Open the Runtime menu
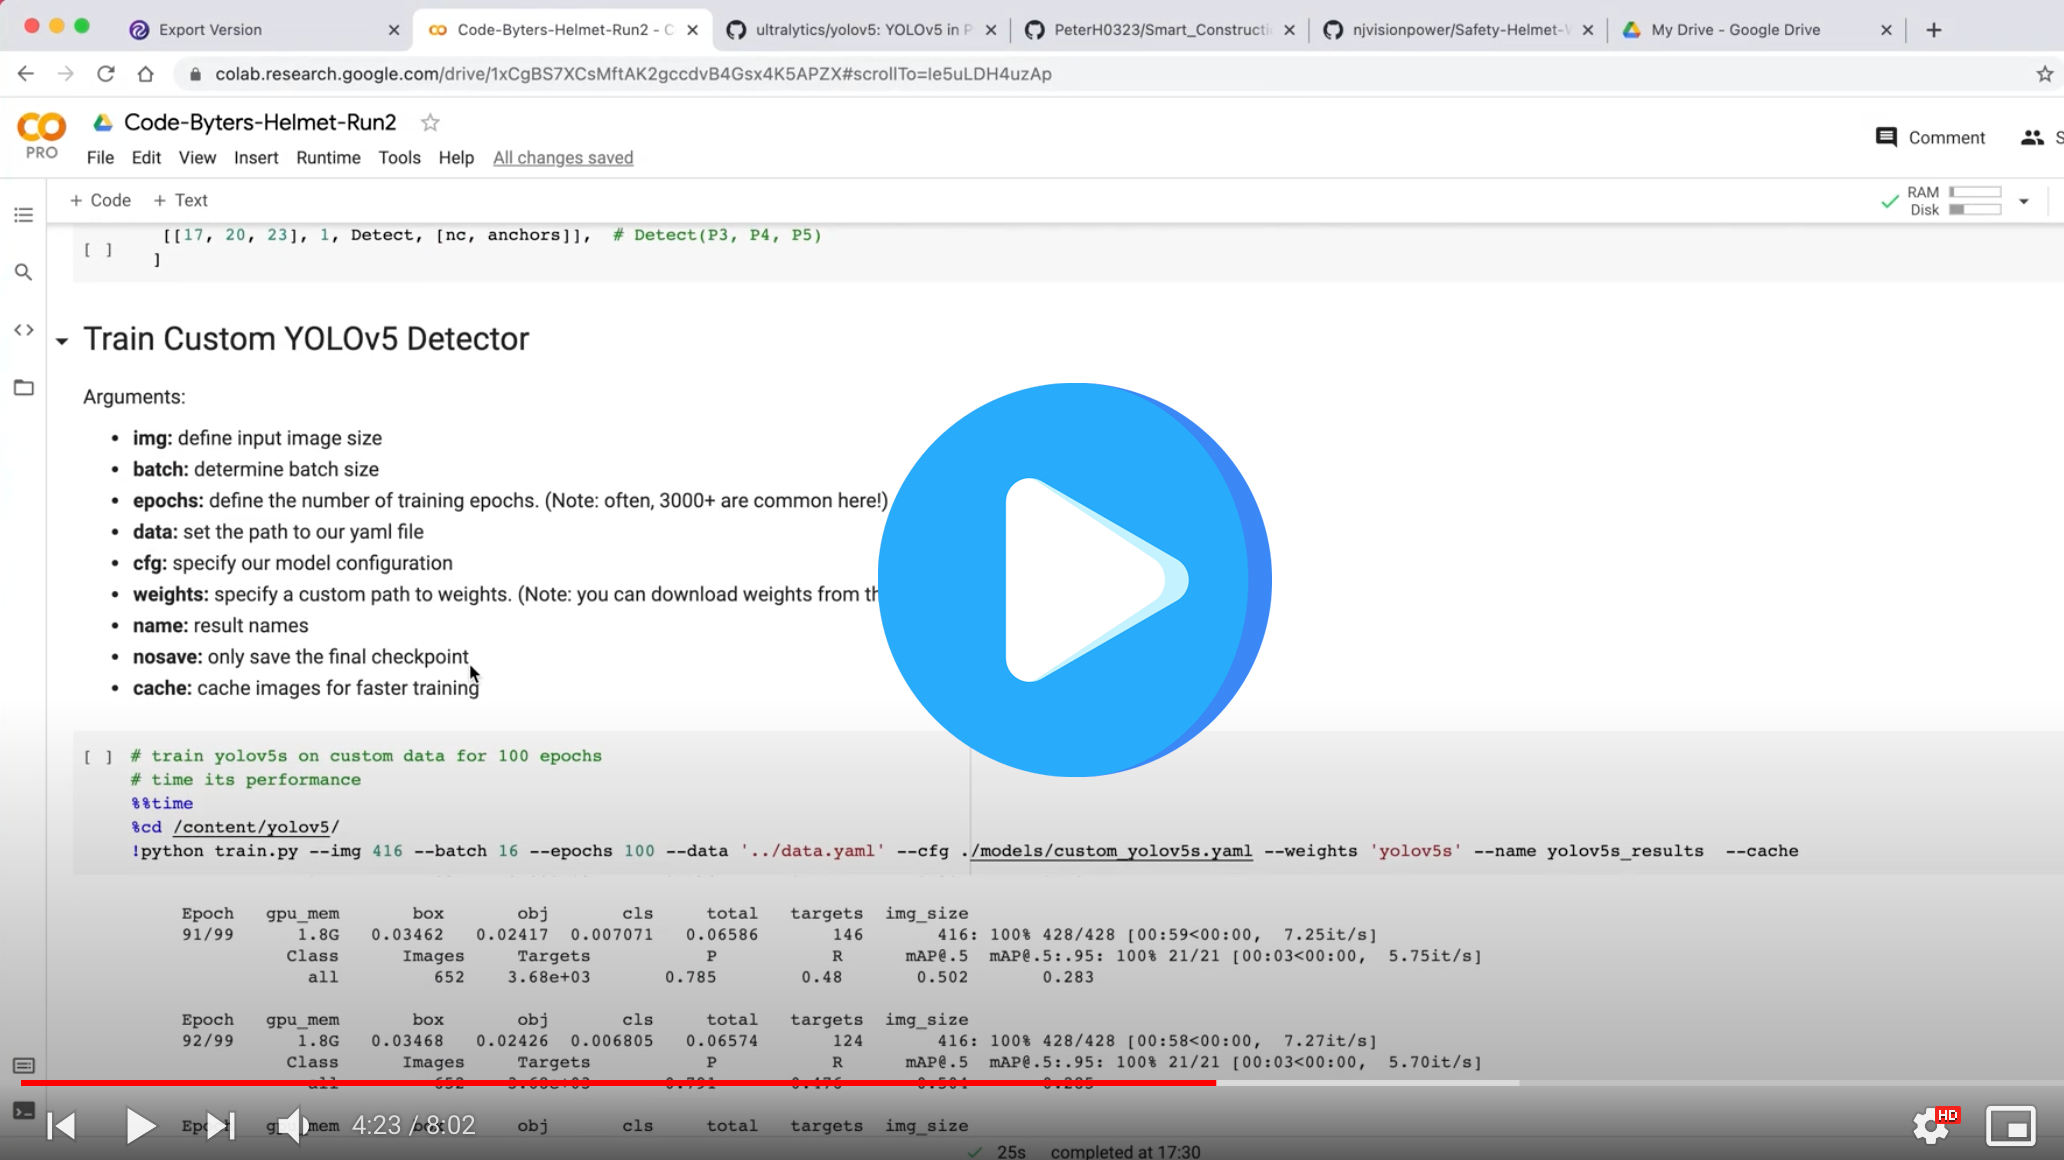This screenshot has height=1160, width=2064. pyautogui.click(x=328, y=157)
